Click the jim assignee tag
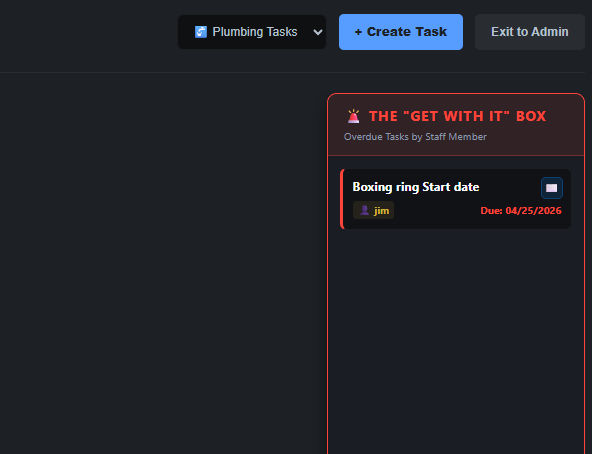This screenshot has width=592, height=454. pyautogui.click(x=373, y=210)
